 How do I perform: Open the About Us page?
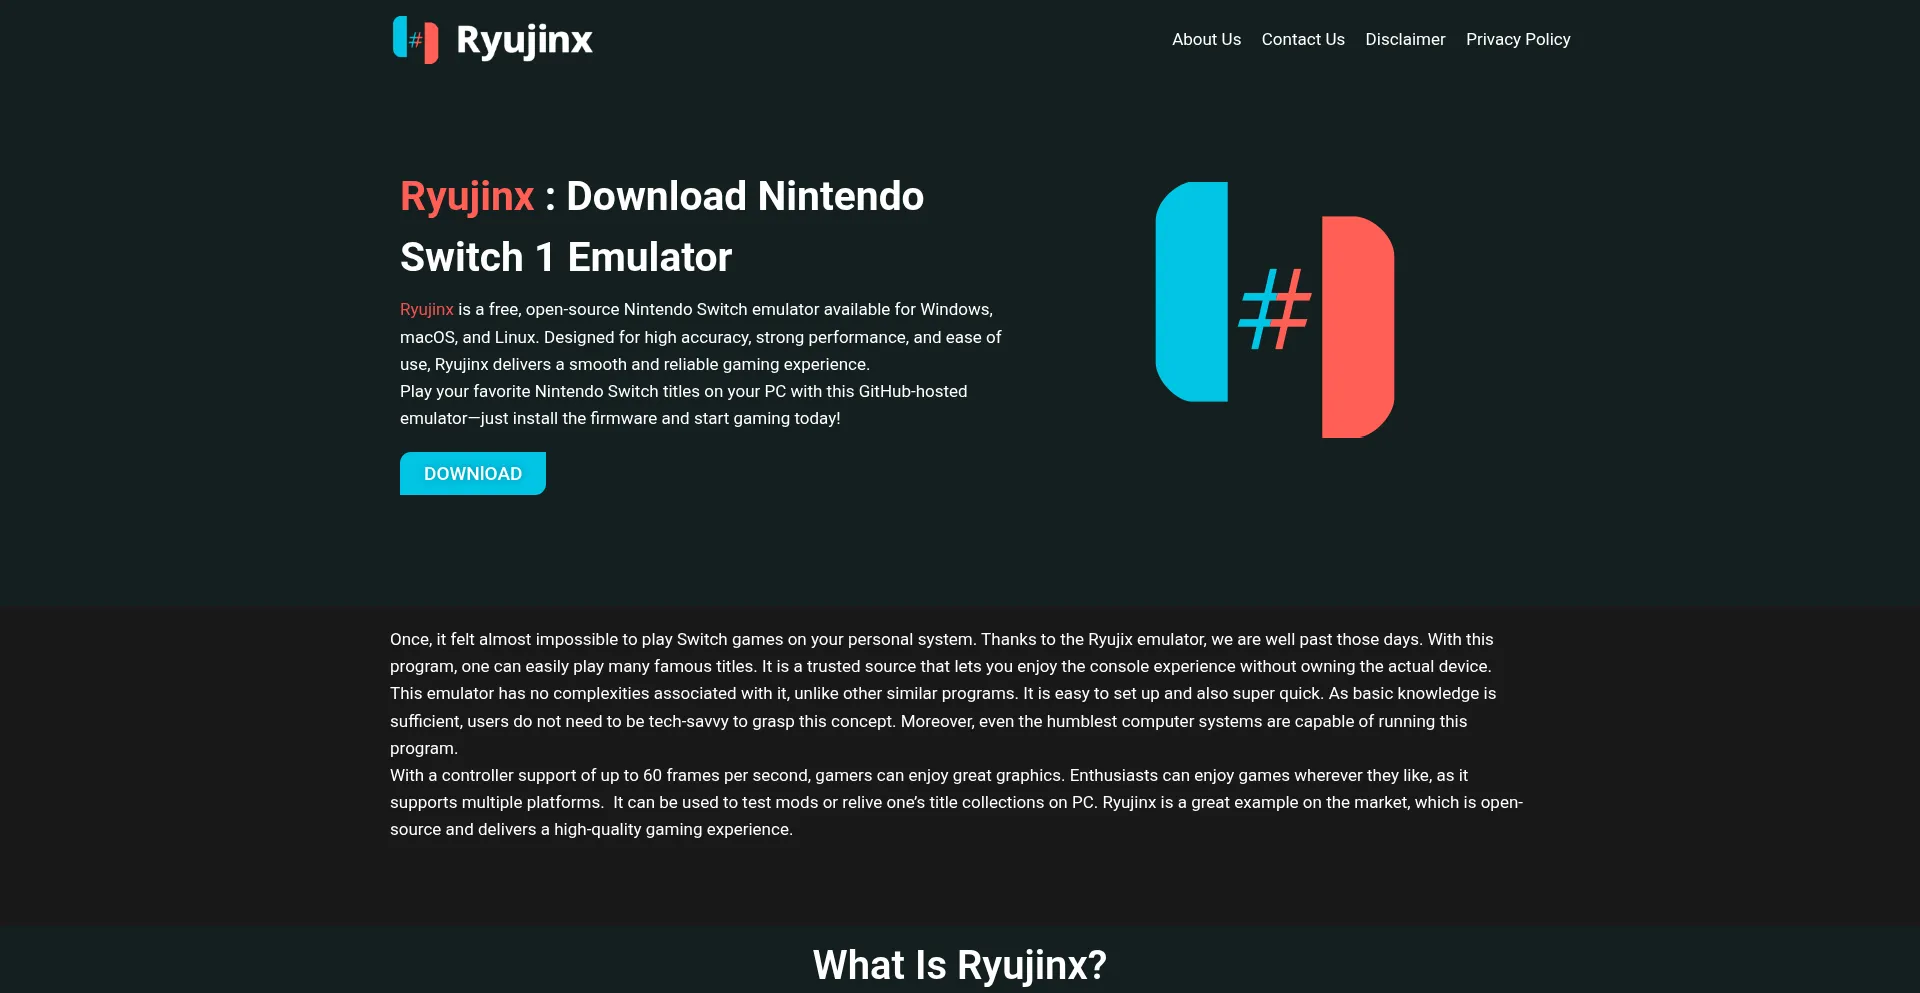coord(1206,39)
